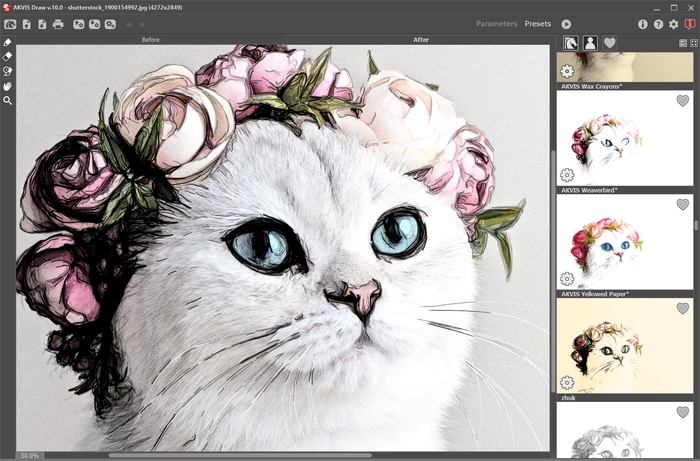Open Preferences gear in top toolbar
The width and height of the screenshot is (700, 461).
click(674, 24)
